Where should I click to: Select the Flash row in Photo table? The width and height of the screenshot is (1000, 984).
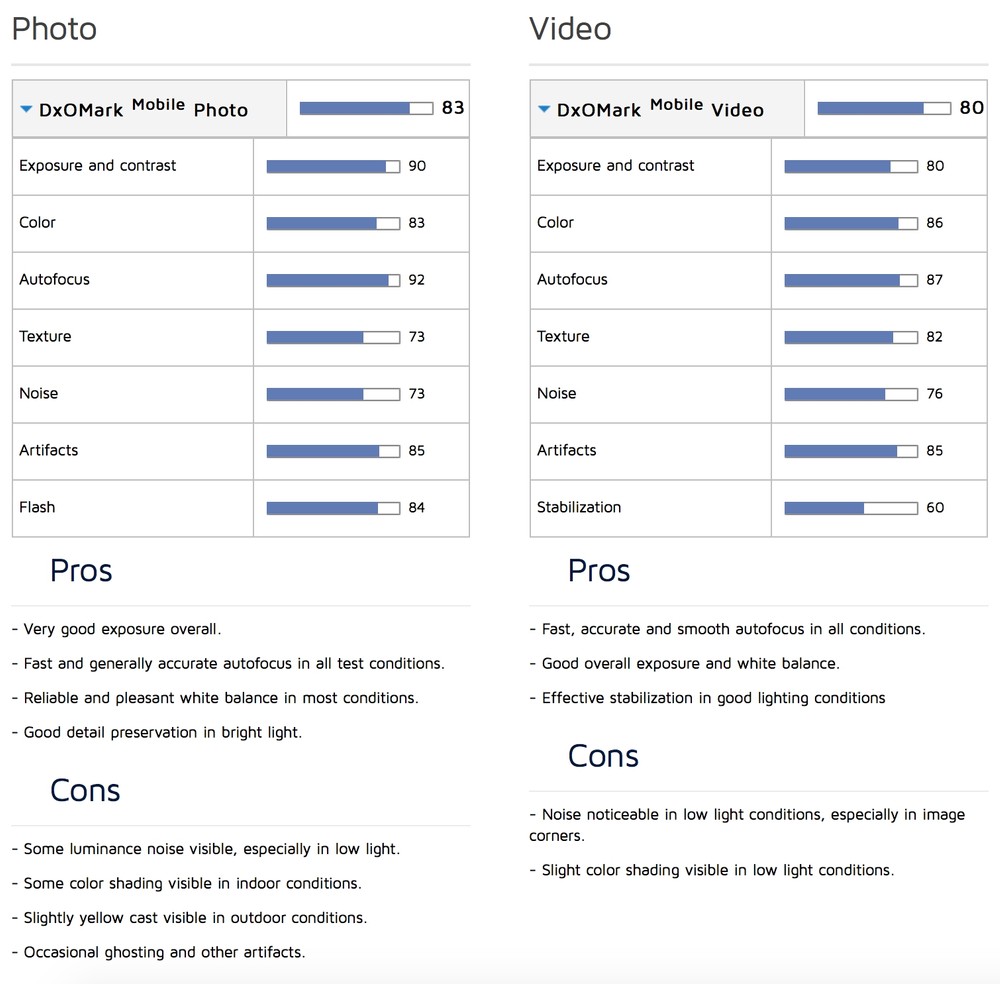tap(240, 508)
